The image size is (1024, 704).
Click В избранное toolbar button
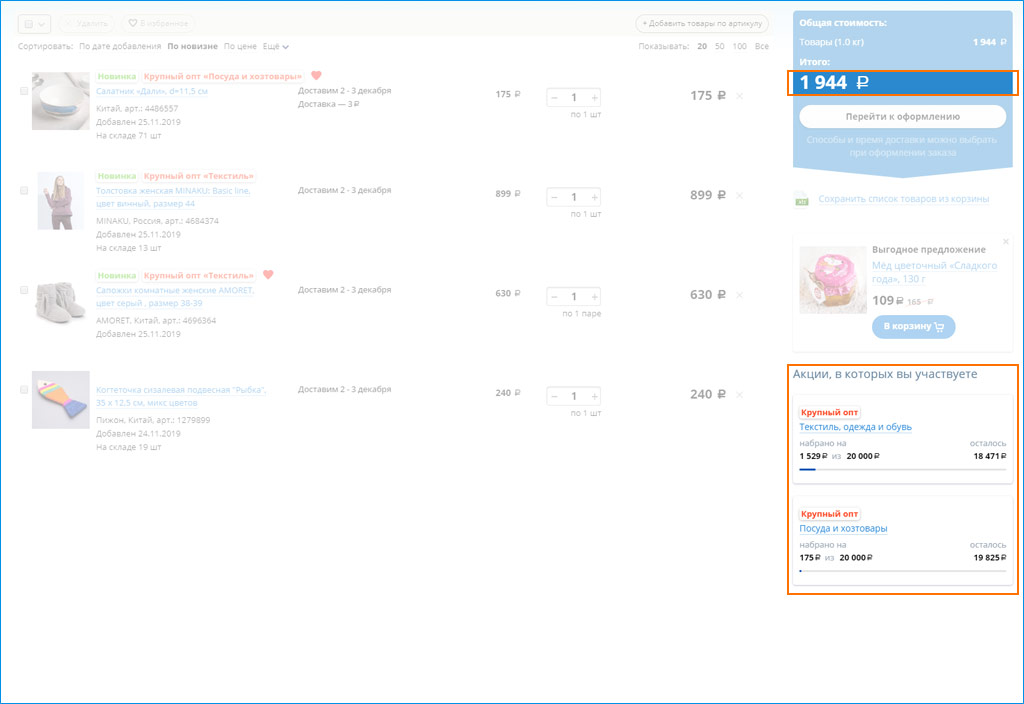click(158, 24)
